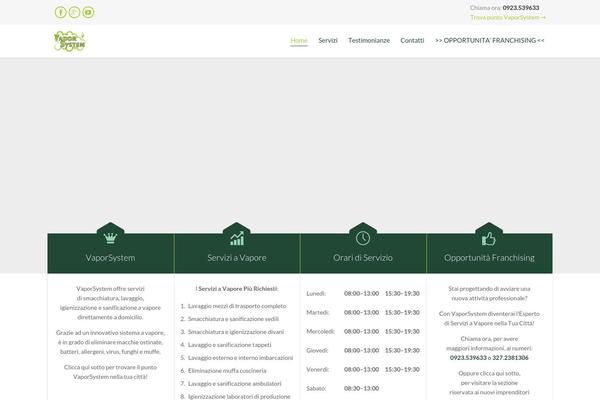The height and width of the screenshot is (400, 600).
Task: Click 'Eliminazione muffa cuscineria' list item
Action: click(x=227, y=371)
